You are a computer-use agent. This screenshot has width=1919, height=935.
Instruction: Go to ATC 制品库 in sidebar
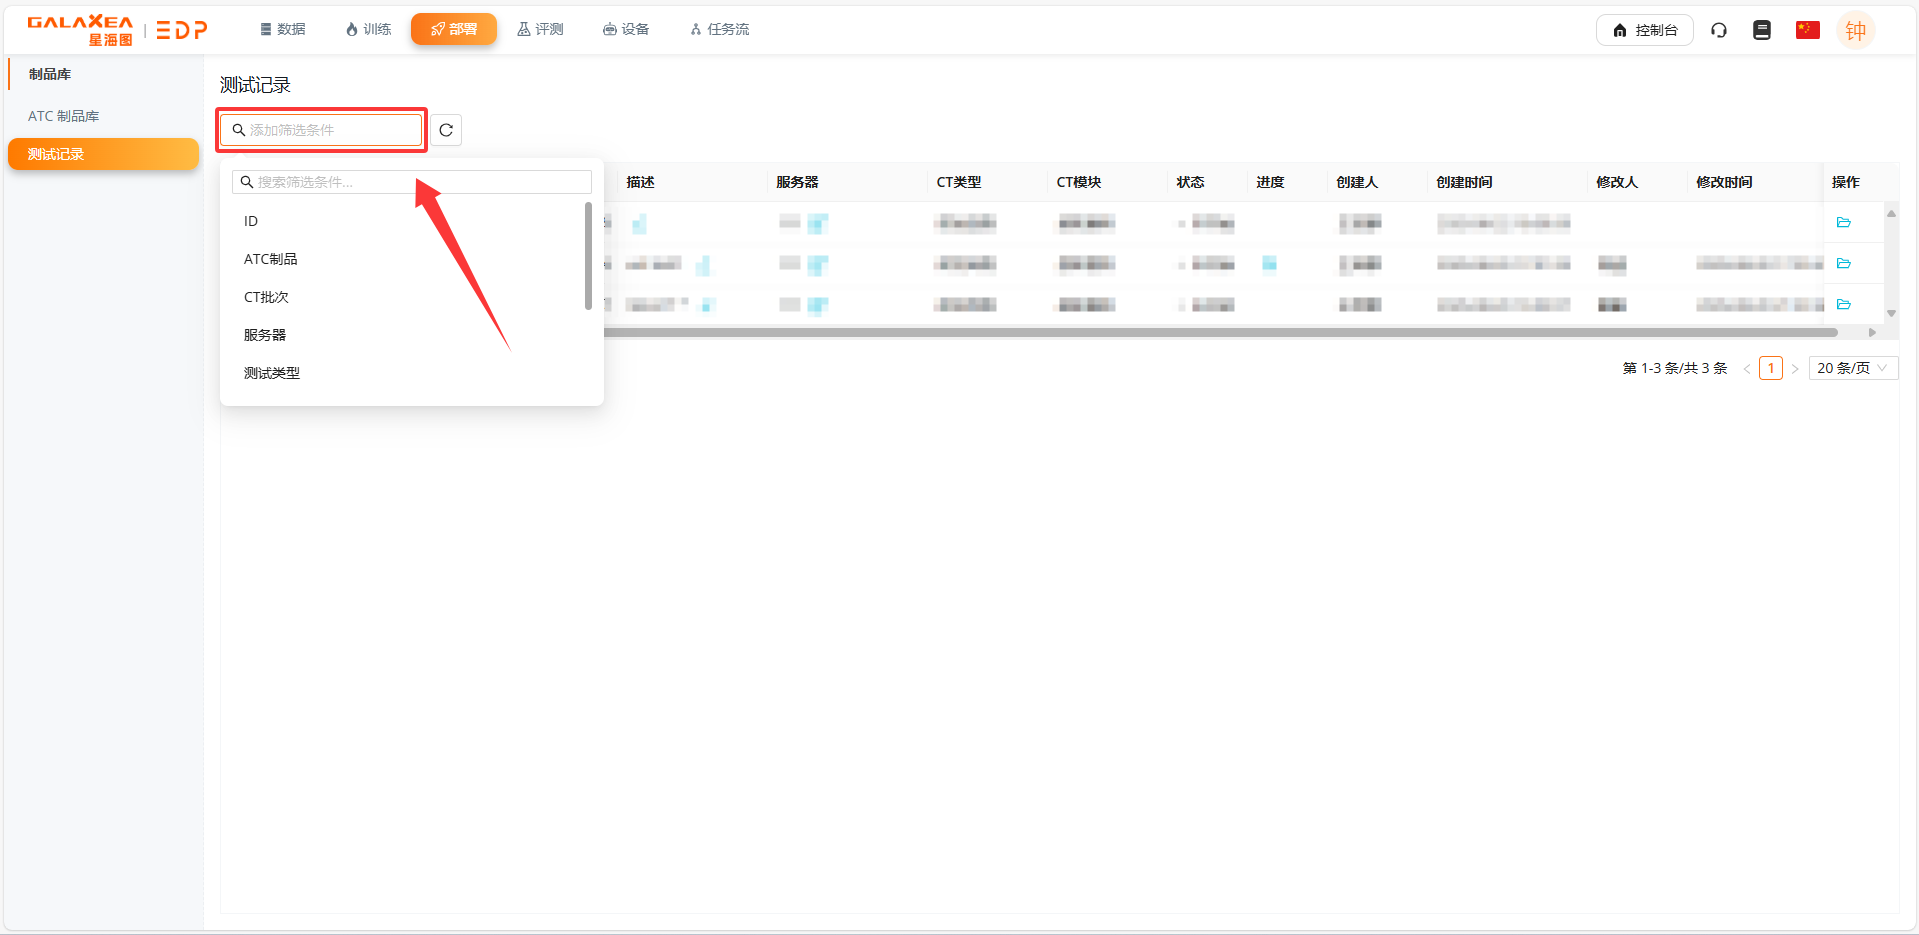pos(64,116)
